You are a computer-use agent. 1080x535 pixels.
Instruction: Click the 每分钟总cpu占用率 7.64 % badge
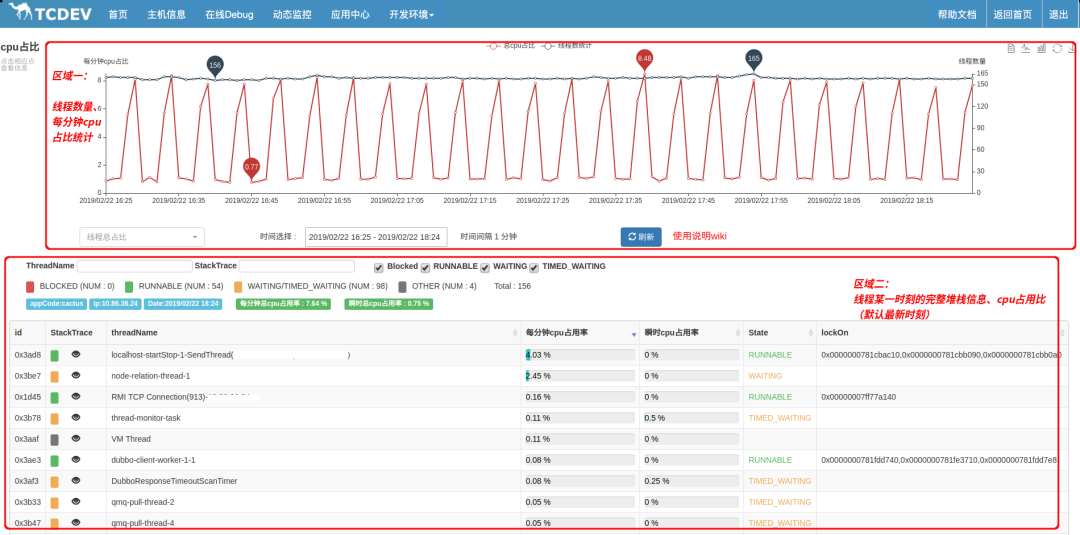tap(282, 304)
